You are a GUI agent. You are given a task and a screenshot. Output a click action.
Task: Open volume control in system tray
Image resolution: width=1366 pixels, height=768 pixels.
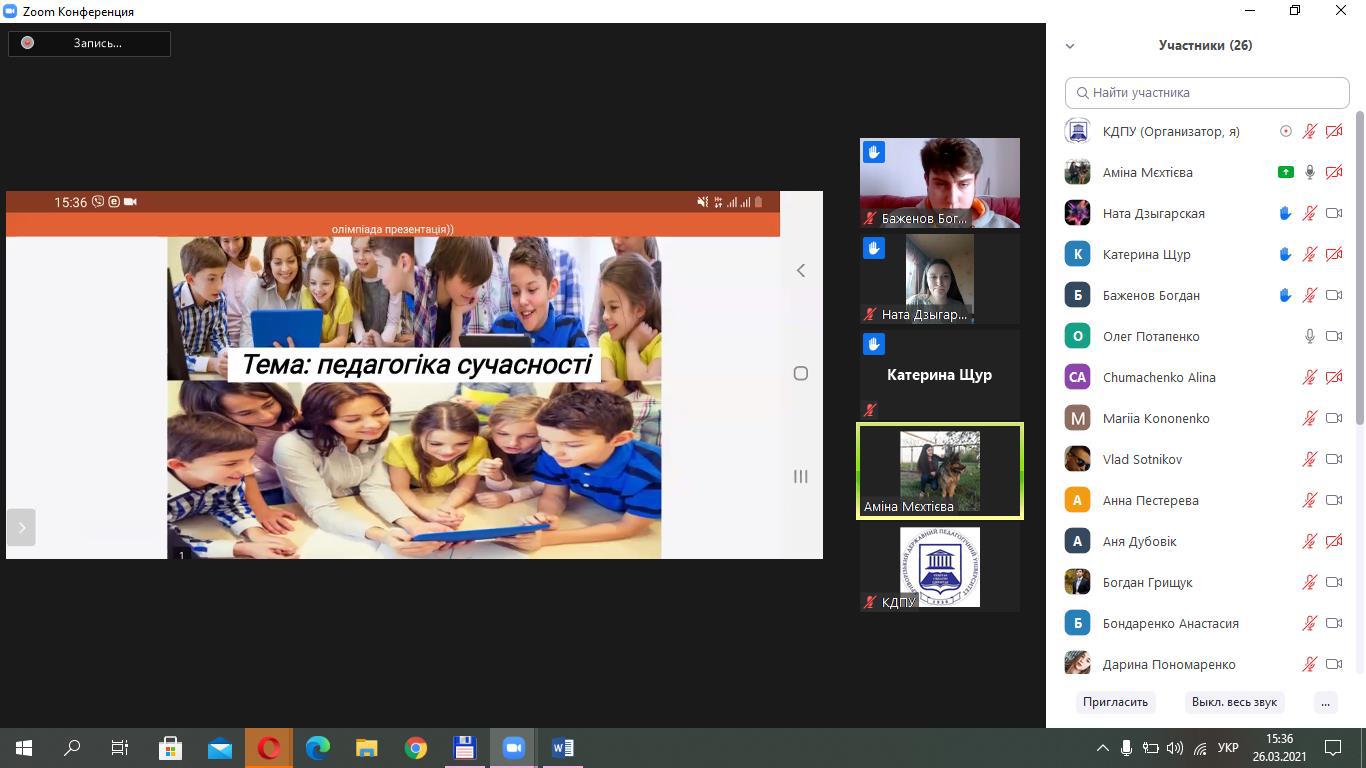[x=1175, y=747]
